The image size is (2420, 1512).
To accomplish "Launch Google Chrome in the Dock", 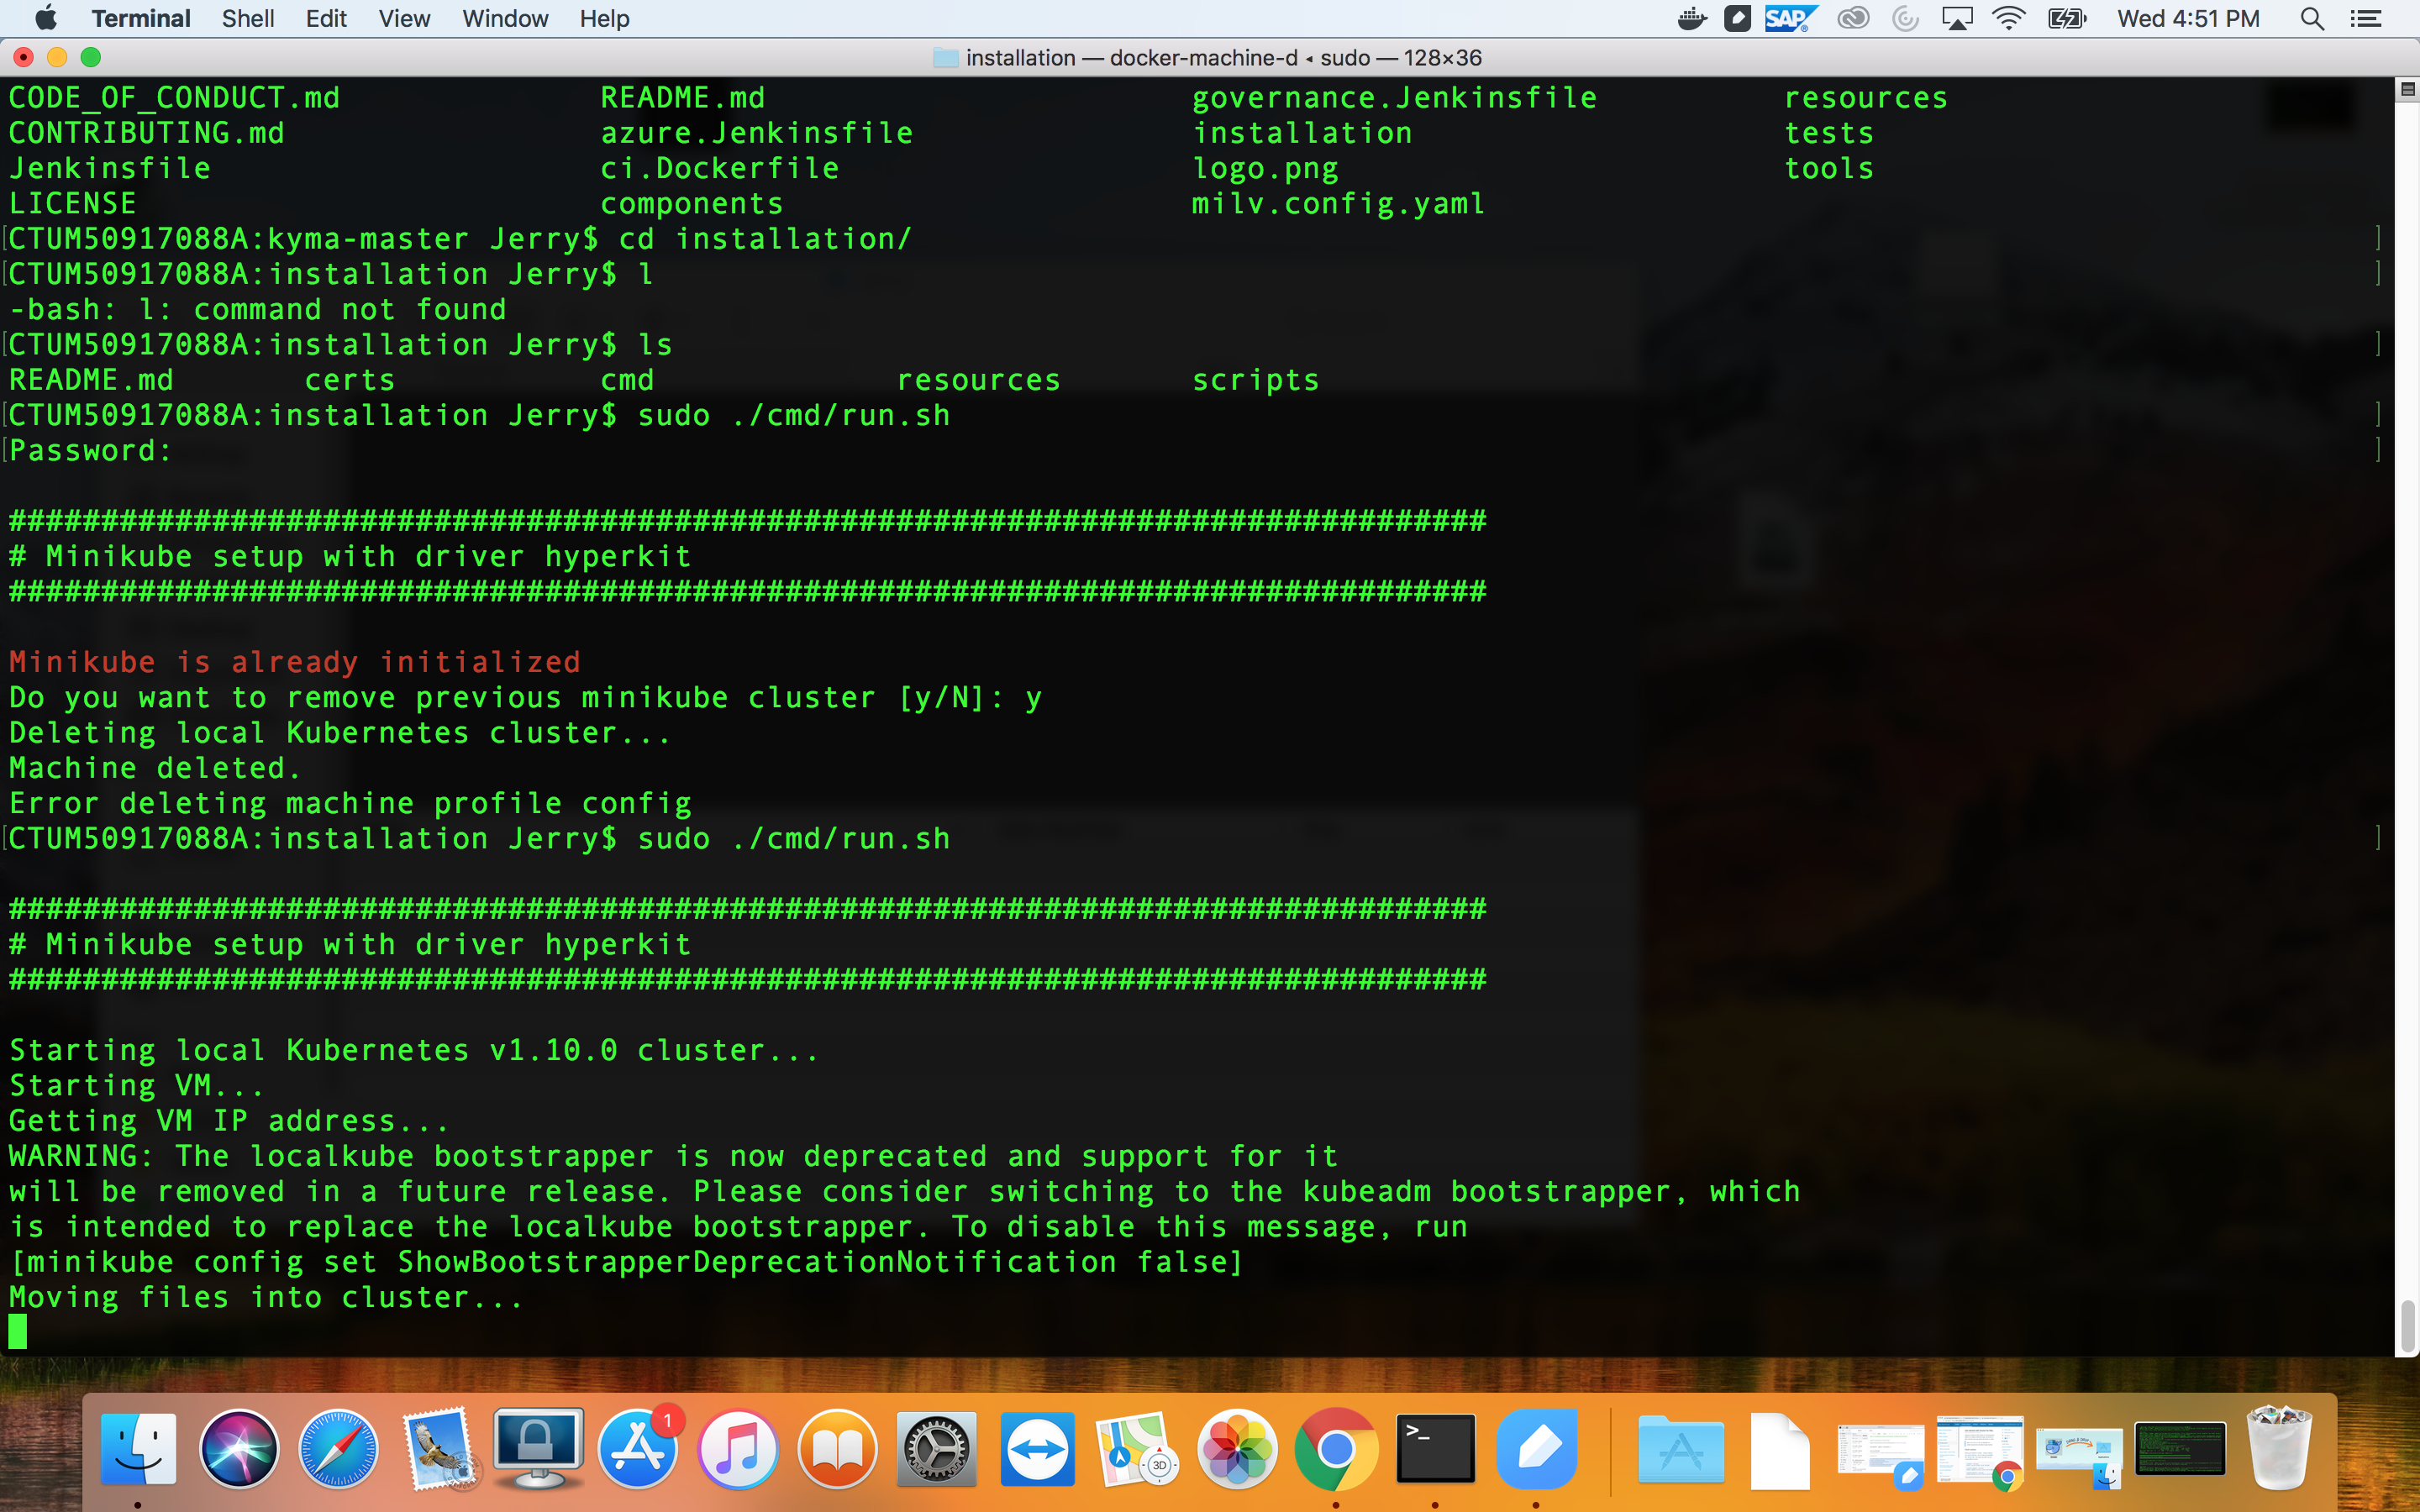I will (x=1335, y=1448).
